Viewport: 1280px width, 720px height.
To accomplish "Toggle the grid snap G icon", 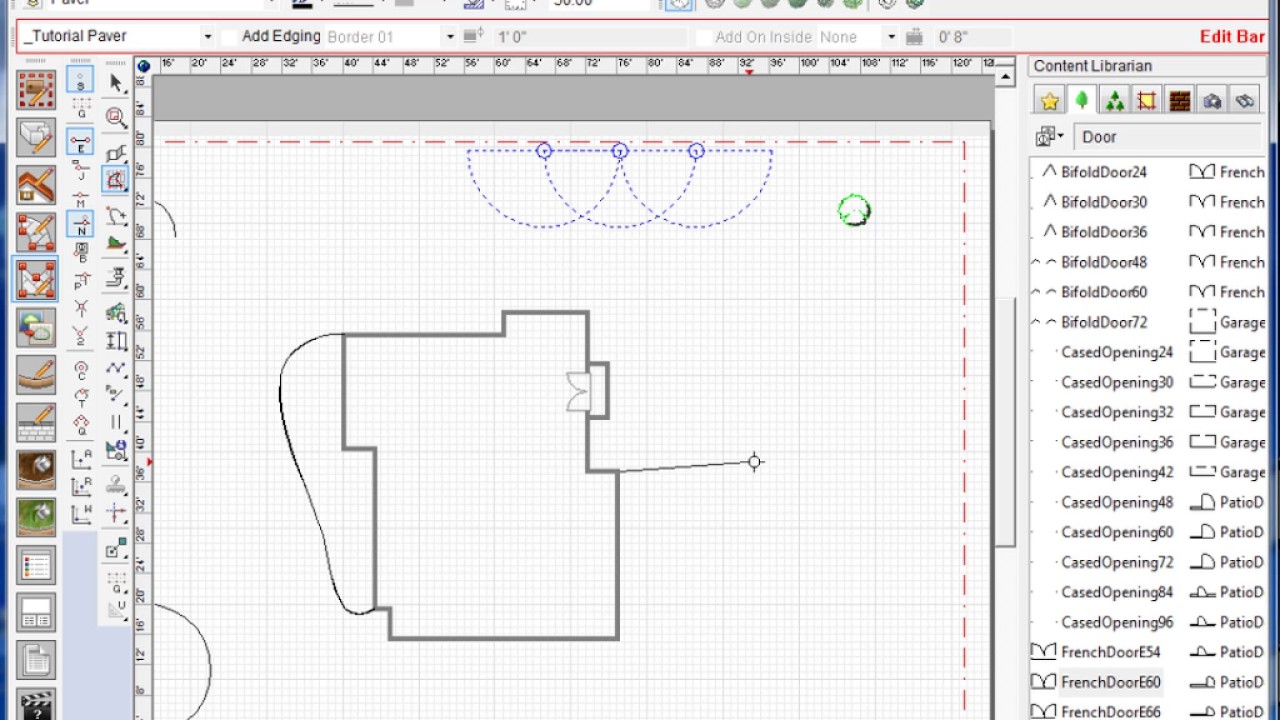I will click(x=81, y=108).
